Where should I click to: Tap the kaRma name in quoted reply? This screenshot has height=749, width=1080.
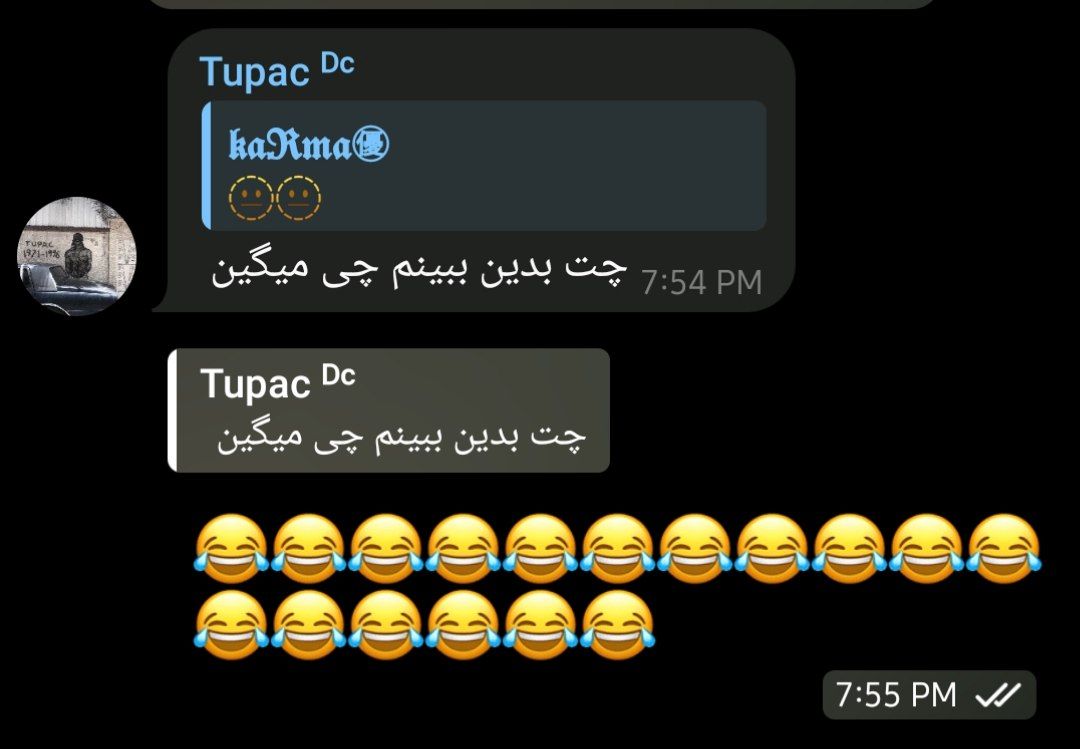(x=290, y=143)
